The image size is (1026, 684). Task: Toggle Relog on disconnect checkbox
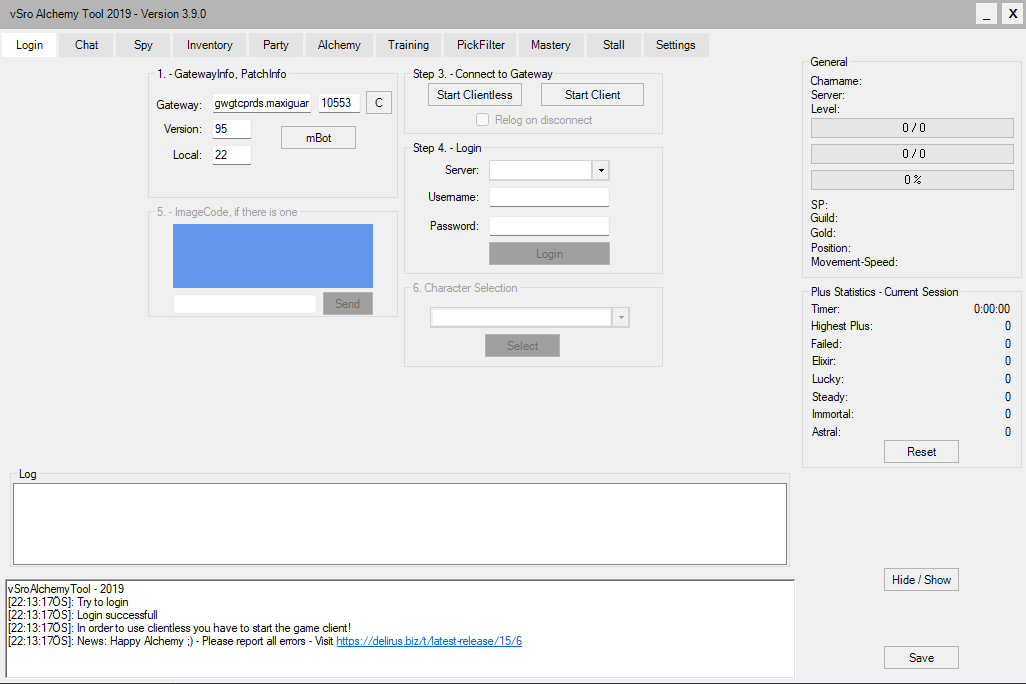(482, 120)
